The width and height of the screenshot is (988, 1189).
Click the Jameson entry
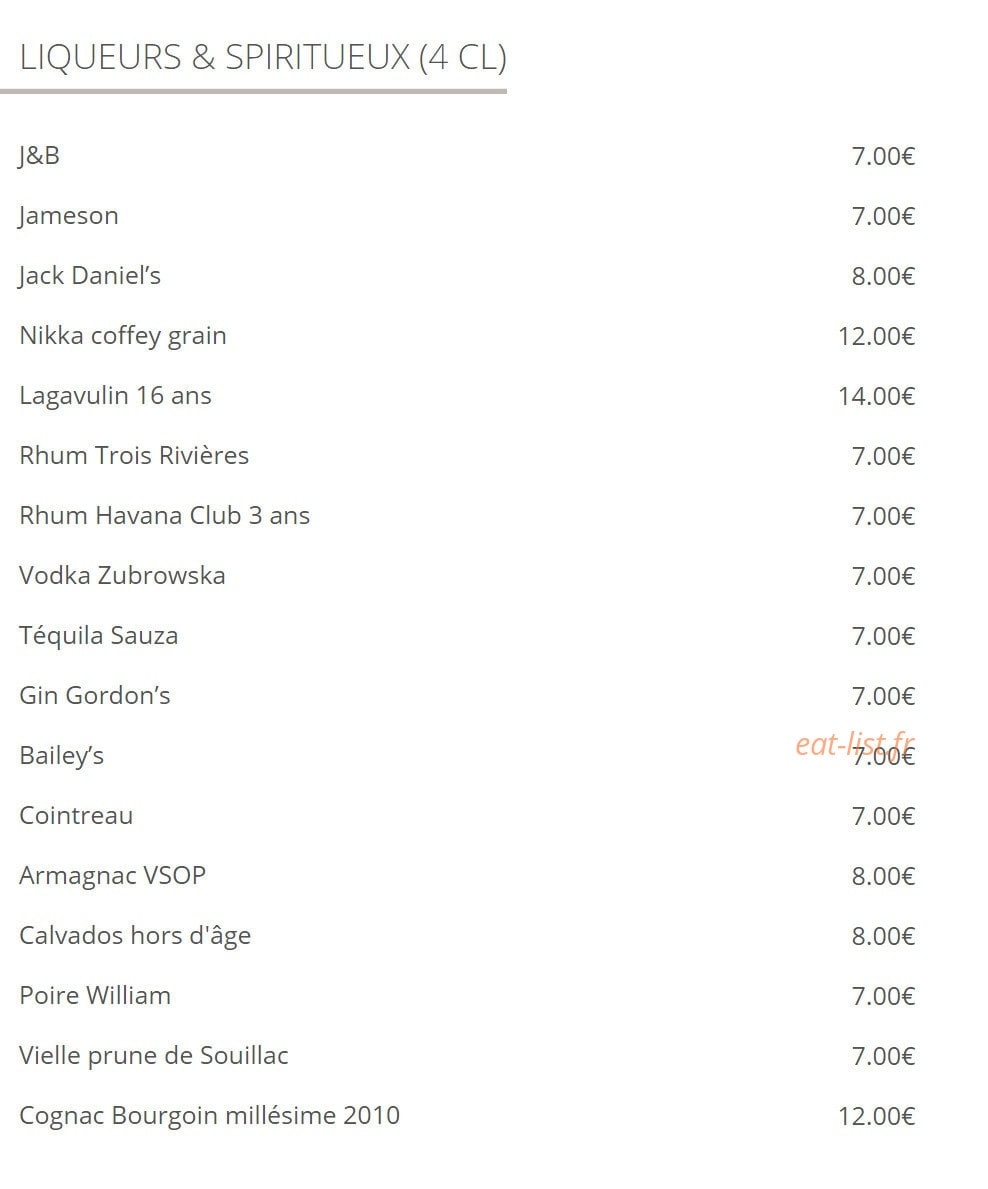click(x=69, y=216)
